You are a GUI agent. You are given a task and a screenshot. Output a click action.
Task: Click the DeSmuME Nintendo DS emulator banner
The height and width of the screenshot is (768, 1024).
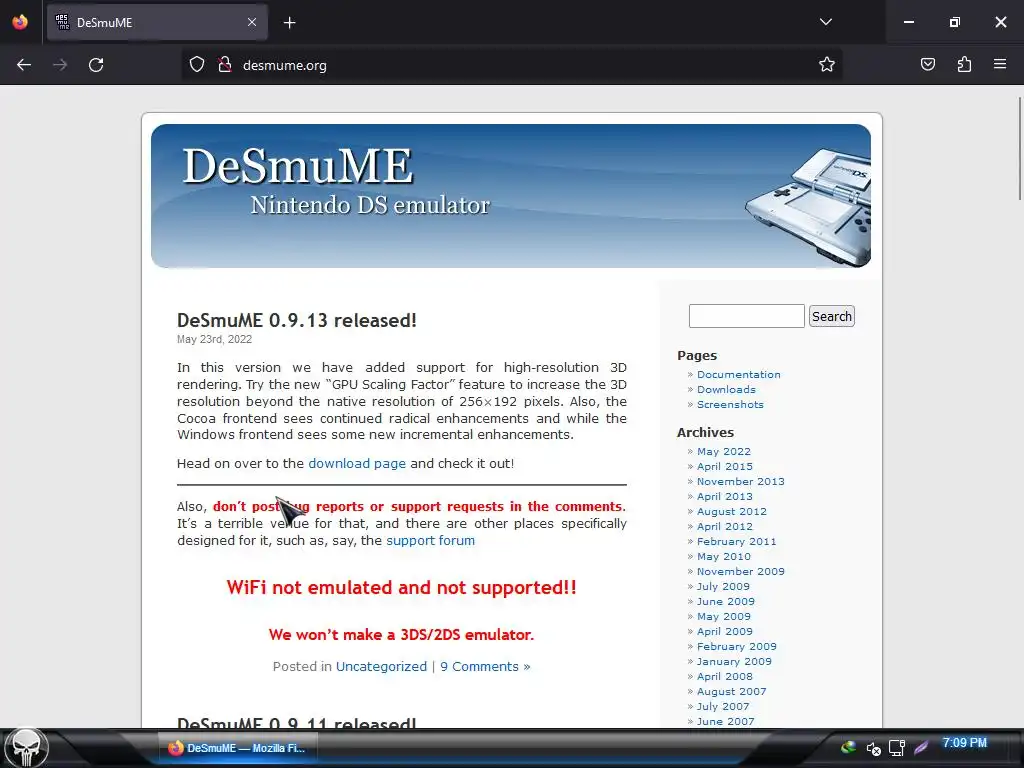511,196
